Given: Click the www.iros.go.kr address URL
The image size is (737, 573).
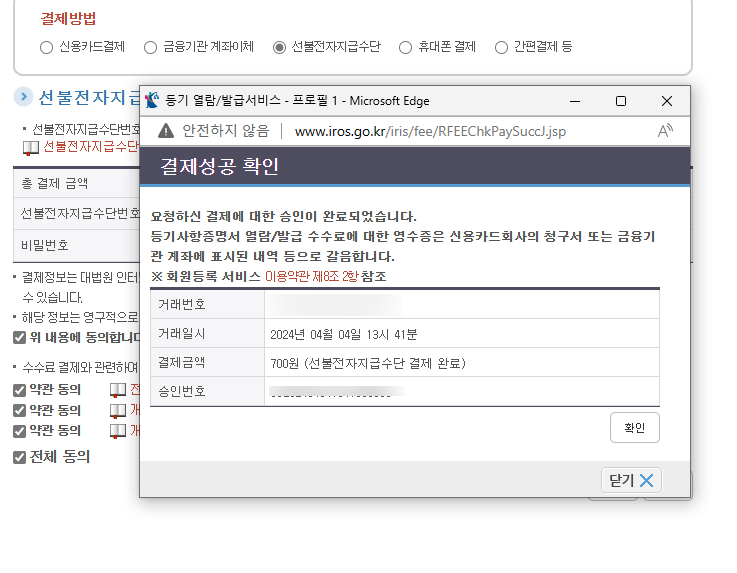Looking at the screenshot, I should tap(430, 131).
